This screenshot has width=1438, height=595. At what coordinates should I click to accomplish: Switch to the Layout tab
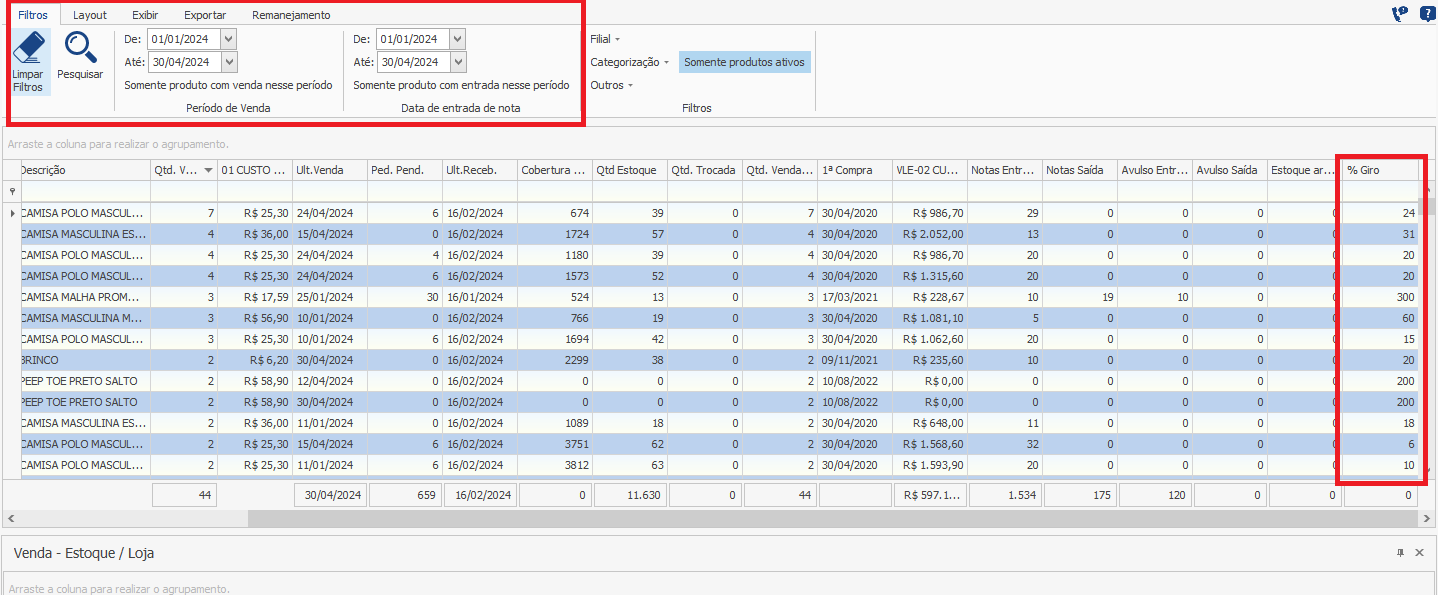click(x=90, y=15)
